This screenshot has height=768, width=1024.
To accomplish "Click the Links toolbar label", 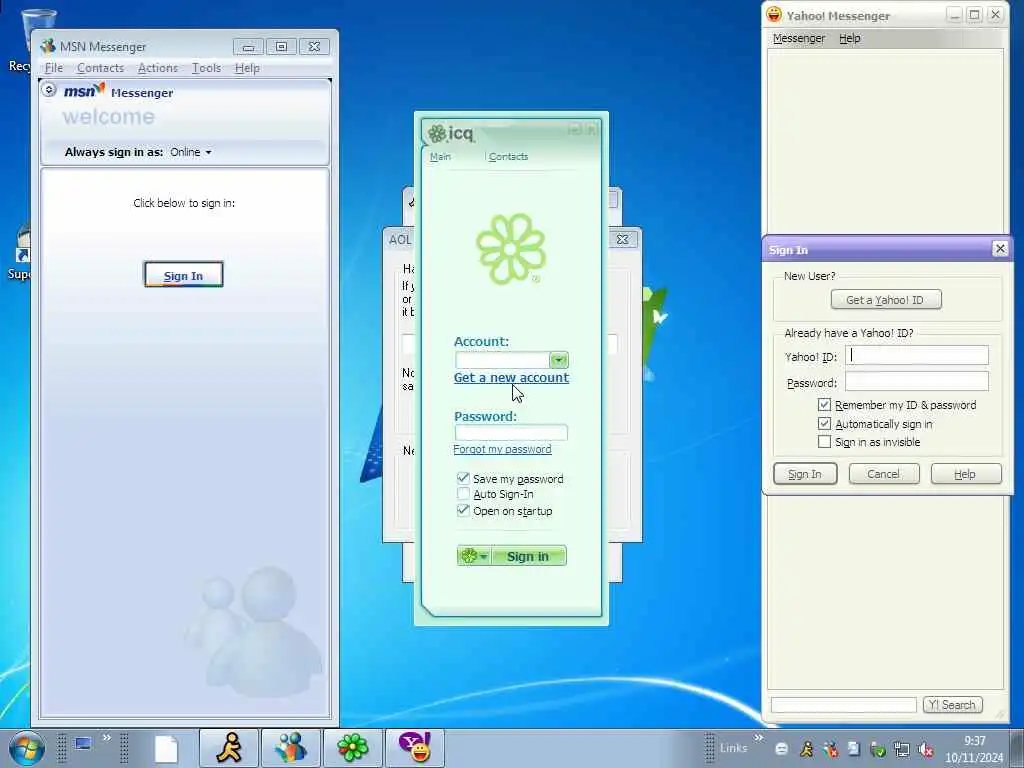I will pyautogui.click(x=733, y=748).
